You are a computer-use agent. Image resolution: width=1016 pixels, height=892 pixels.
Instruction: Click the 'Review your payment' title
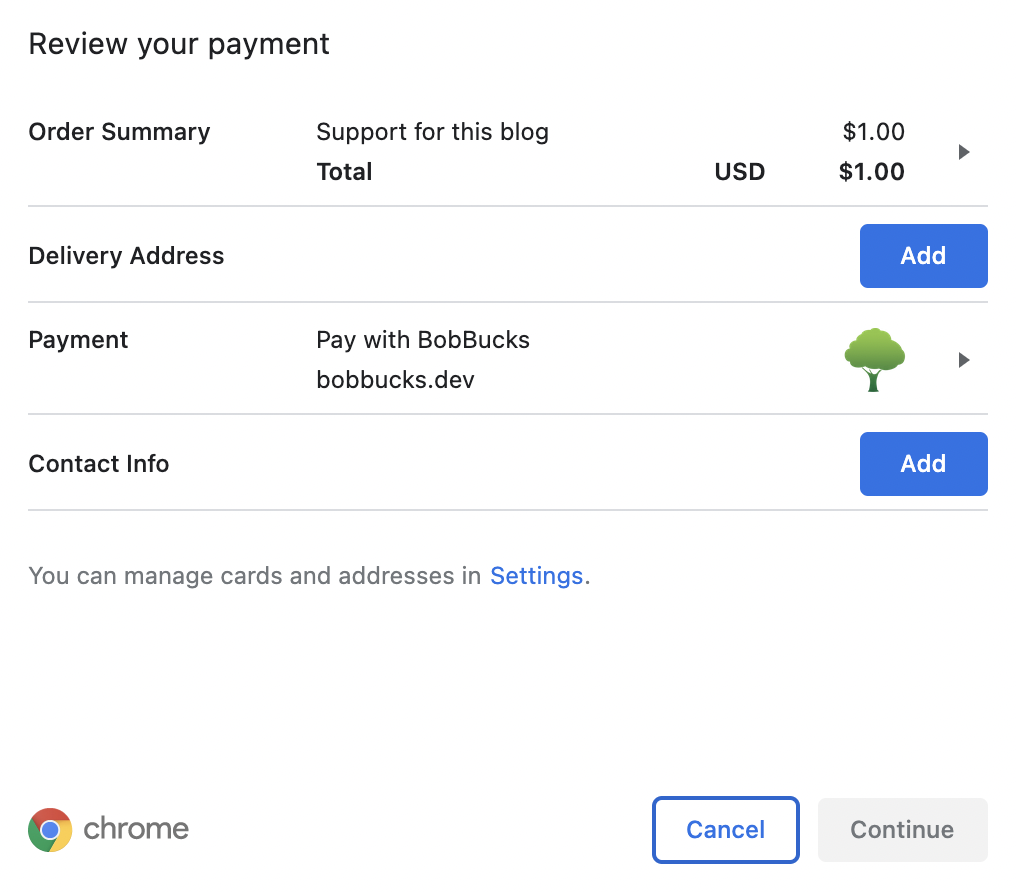click(x=179, y=45)
